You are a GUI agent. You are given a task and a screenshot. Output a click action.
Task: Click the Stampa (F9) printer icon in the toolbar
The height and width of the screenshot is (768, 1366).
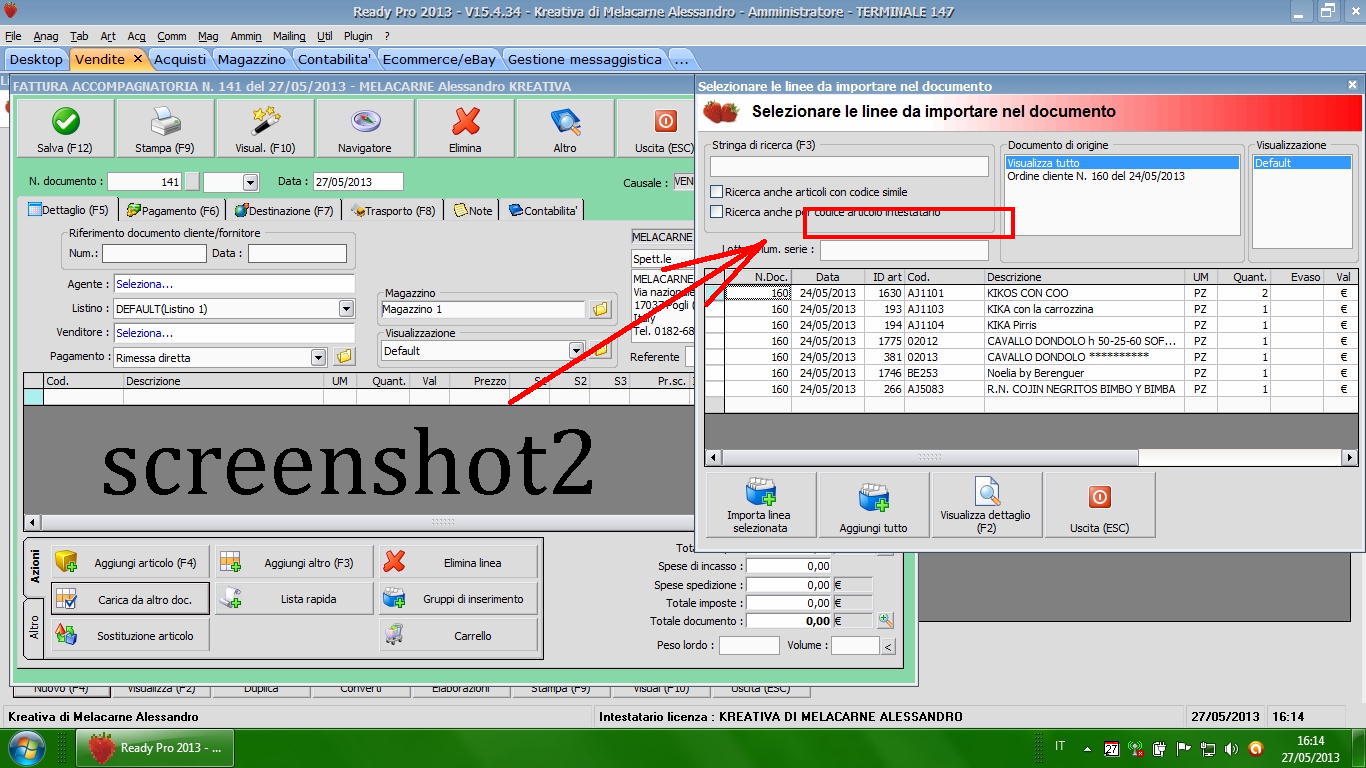click(165, 121)
